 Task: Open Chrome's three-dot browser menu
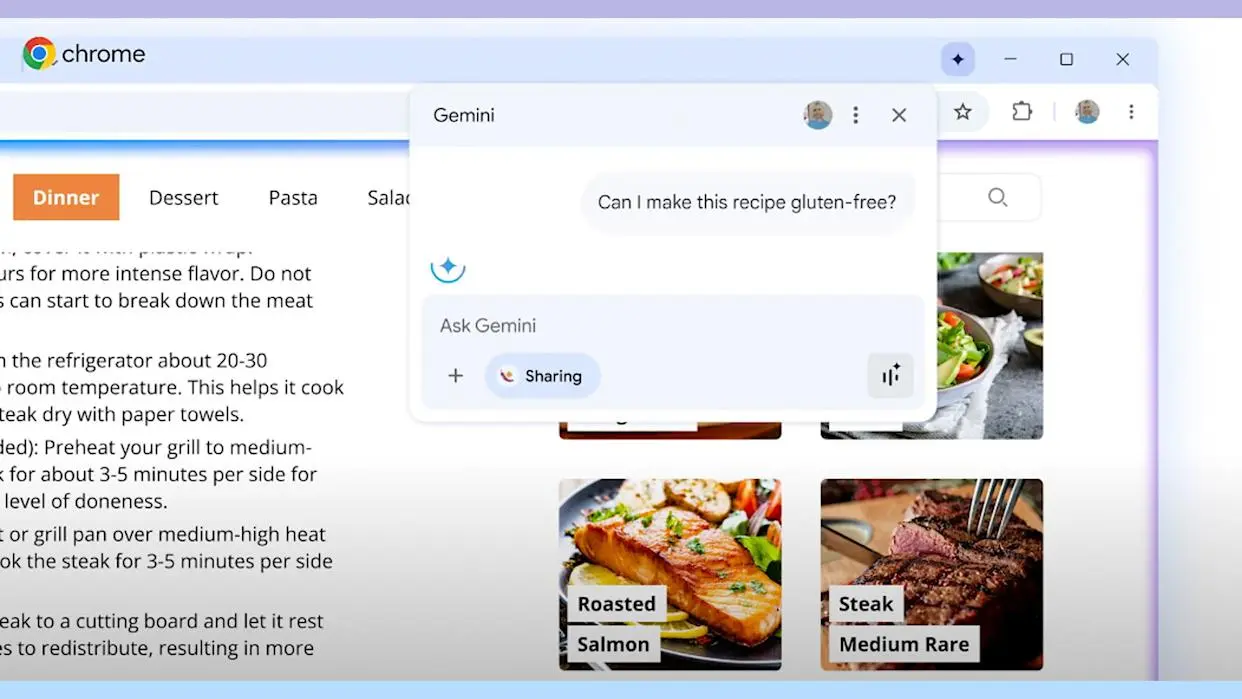click(x=1131, y=112)
